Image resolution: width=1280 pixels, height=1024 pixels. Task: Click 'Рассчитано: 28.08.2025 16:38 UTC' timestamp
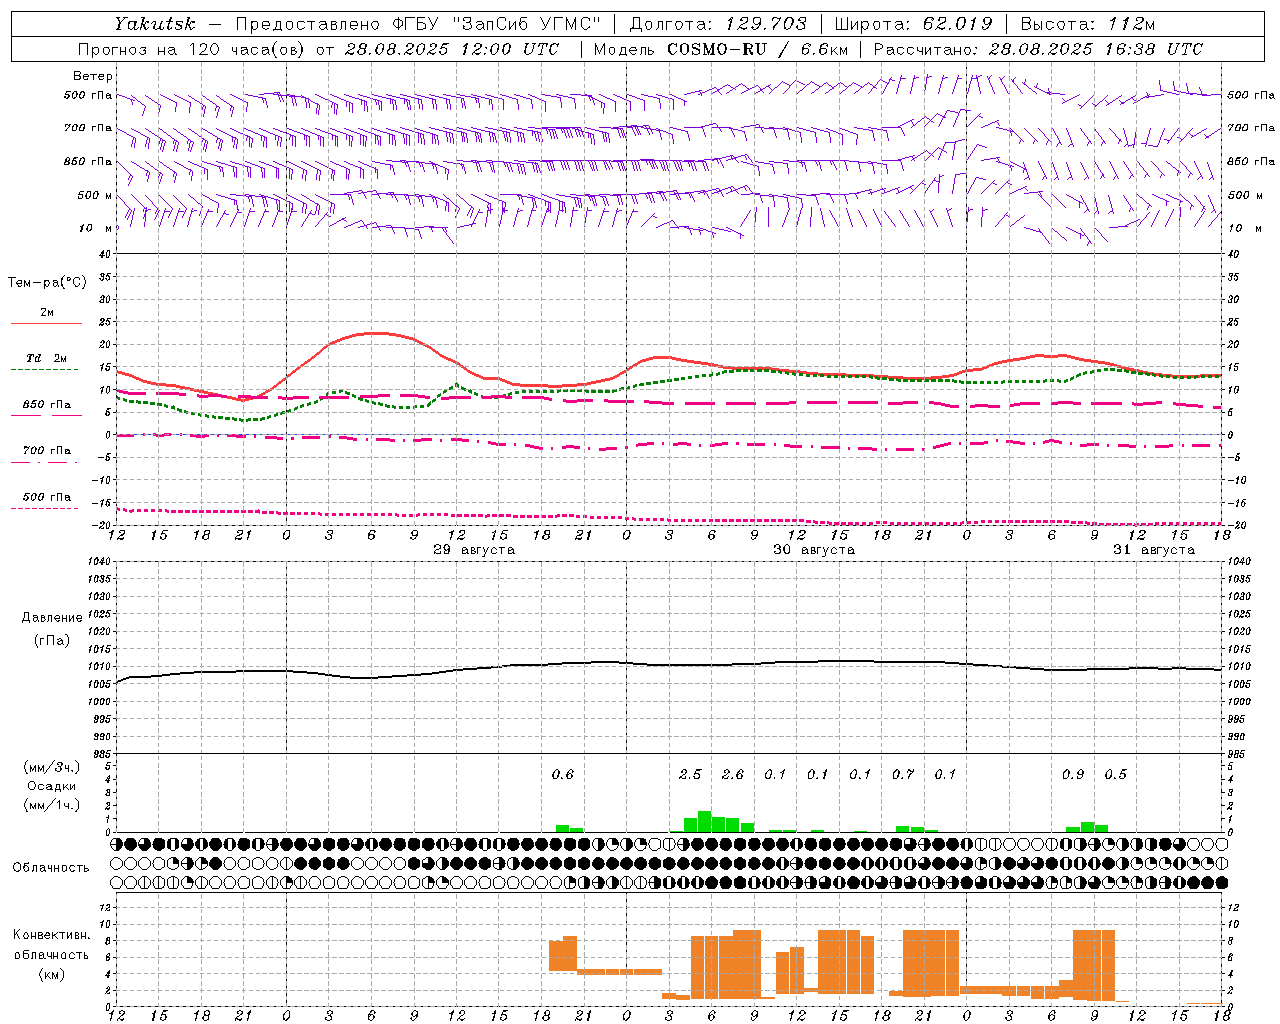1038,49
